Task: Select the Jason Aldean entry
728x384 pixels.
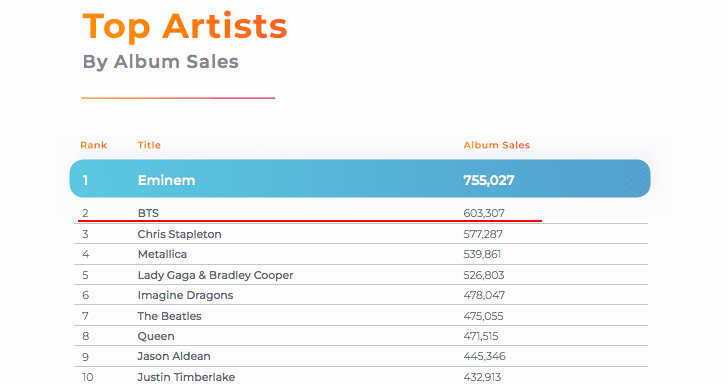Action: coord(174,356)
